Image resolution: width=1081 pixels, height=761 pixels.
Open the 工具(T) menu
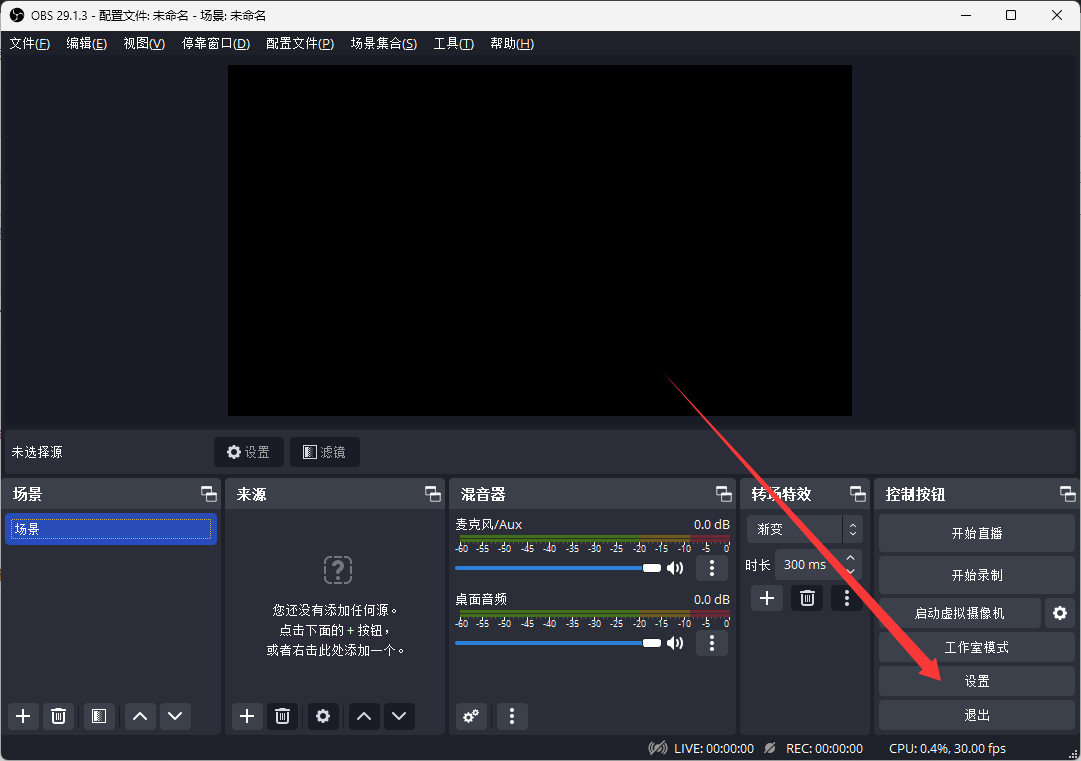tap(453, 44)
